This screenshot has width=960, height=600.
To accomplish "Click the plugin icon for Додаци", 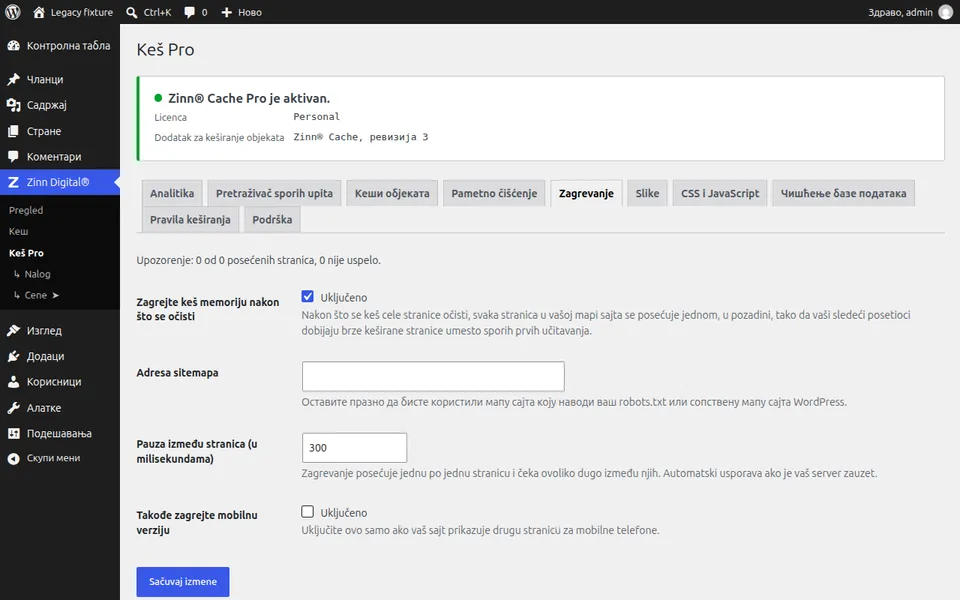I will pyautogui.click(x=13, y=356).
